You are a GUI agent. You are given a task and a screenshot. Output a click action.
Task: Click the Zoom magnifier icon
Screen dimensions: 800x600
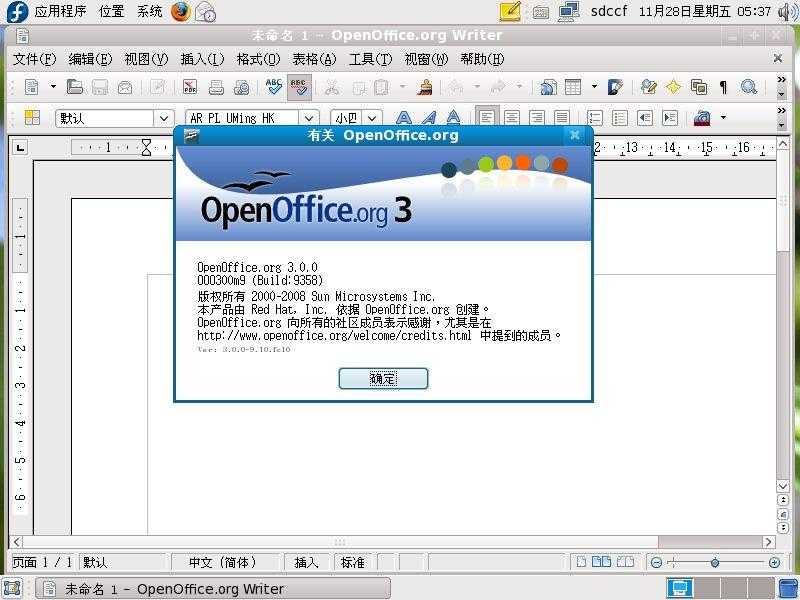click(x=748, y=87)
